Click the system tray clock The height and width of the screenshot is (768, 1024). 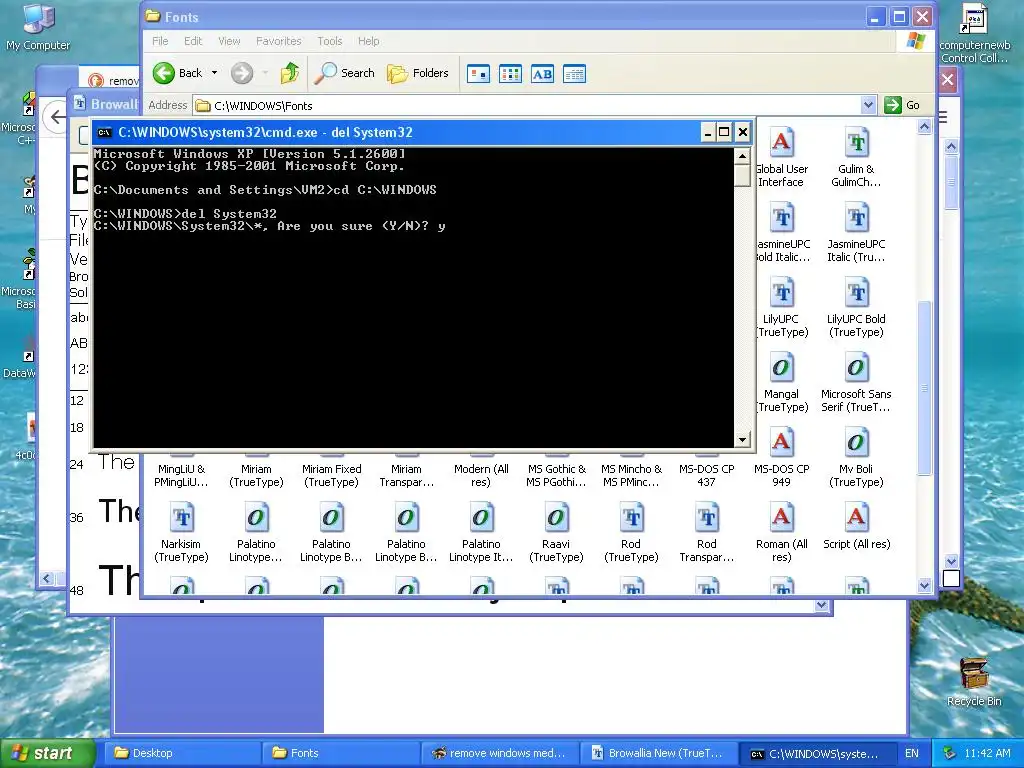tap(987, 753)
